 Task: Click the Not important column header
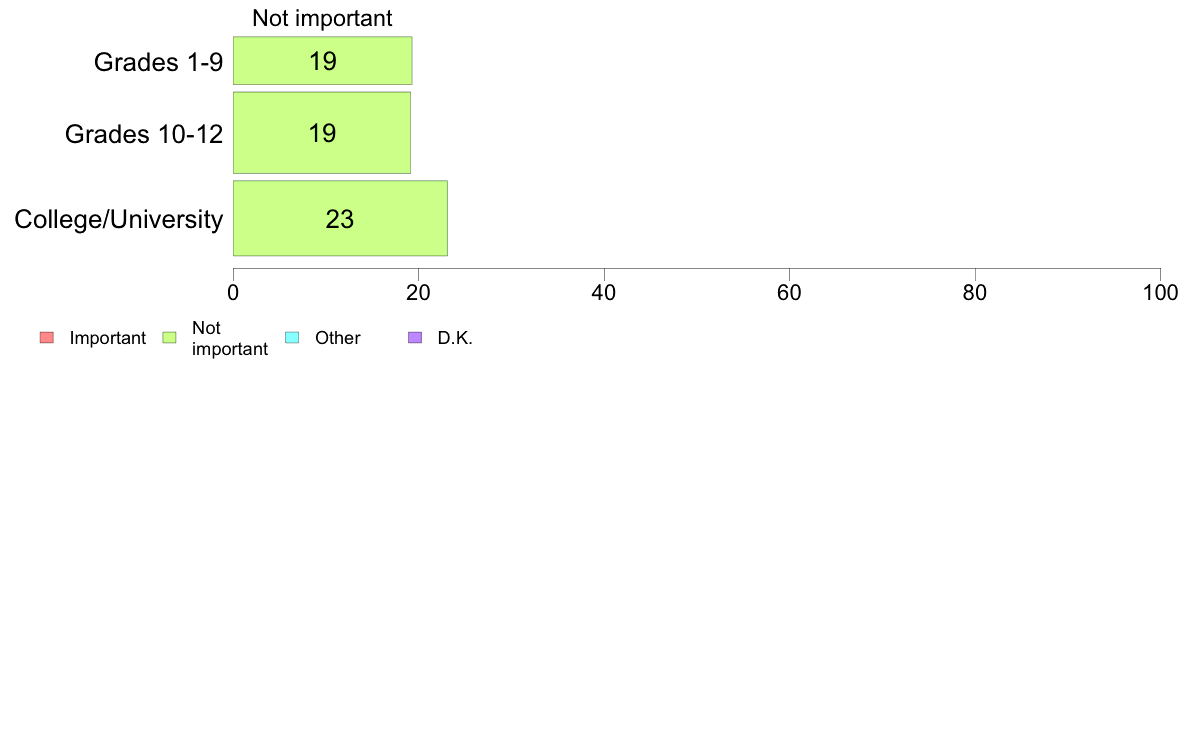click(x=322, y=18)
